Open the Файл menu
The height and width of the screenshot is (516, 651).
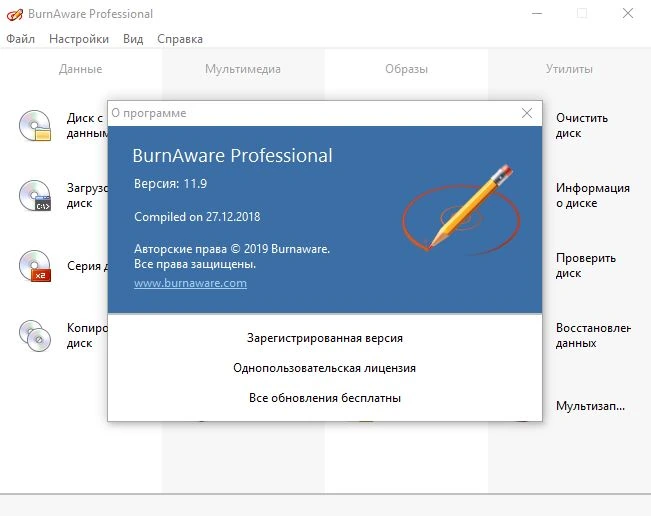pyautogui.click(x=20, y=39)
